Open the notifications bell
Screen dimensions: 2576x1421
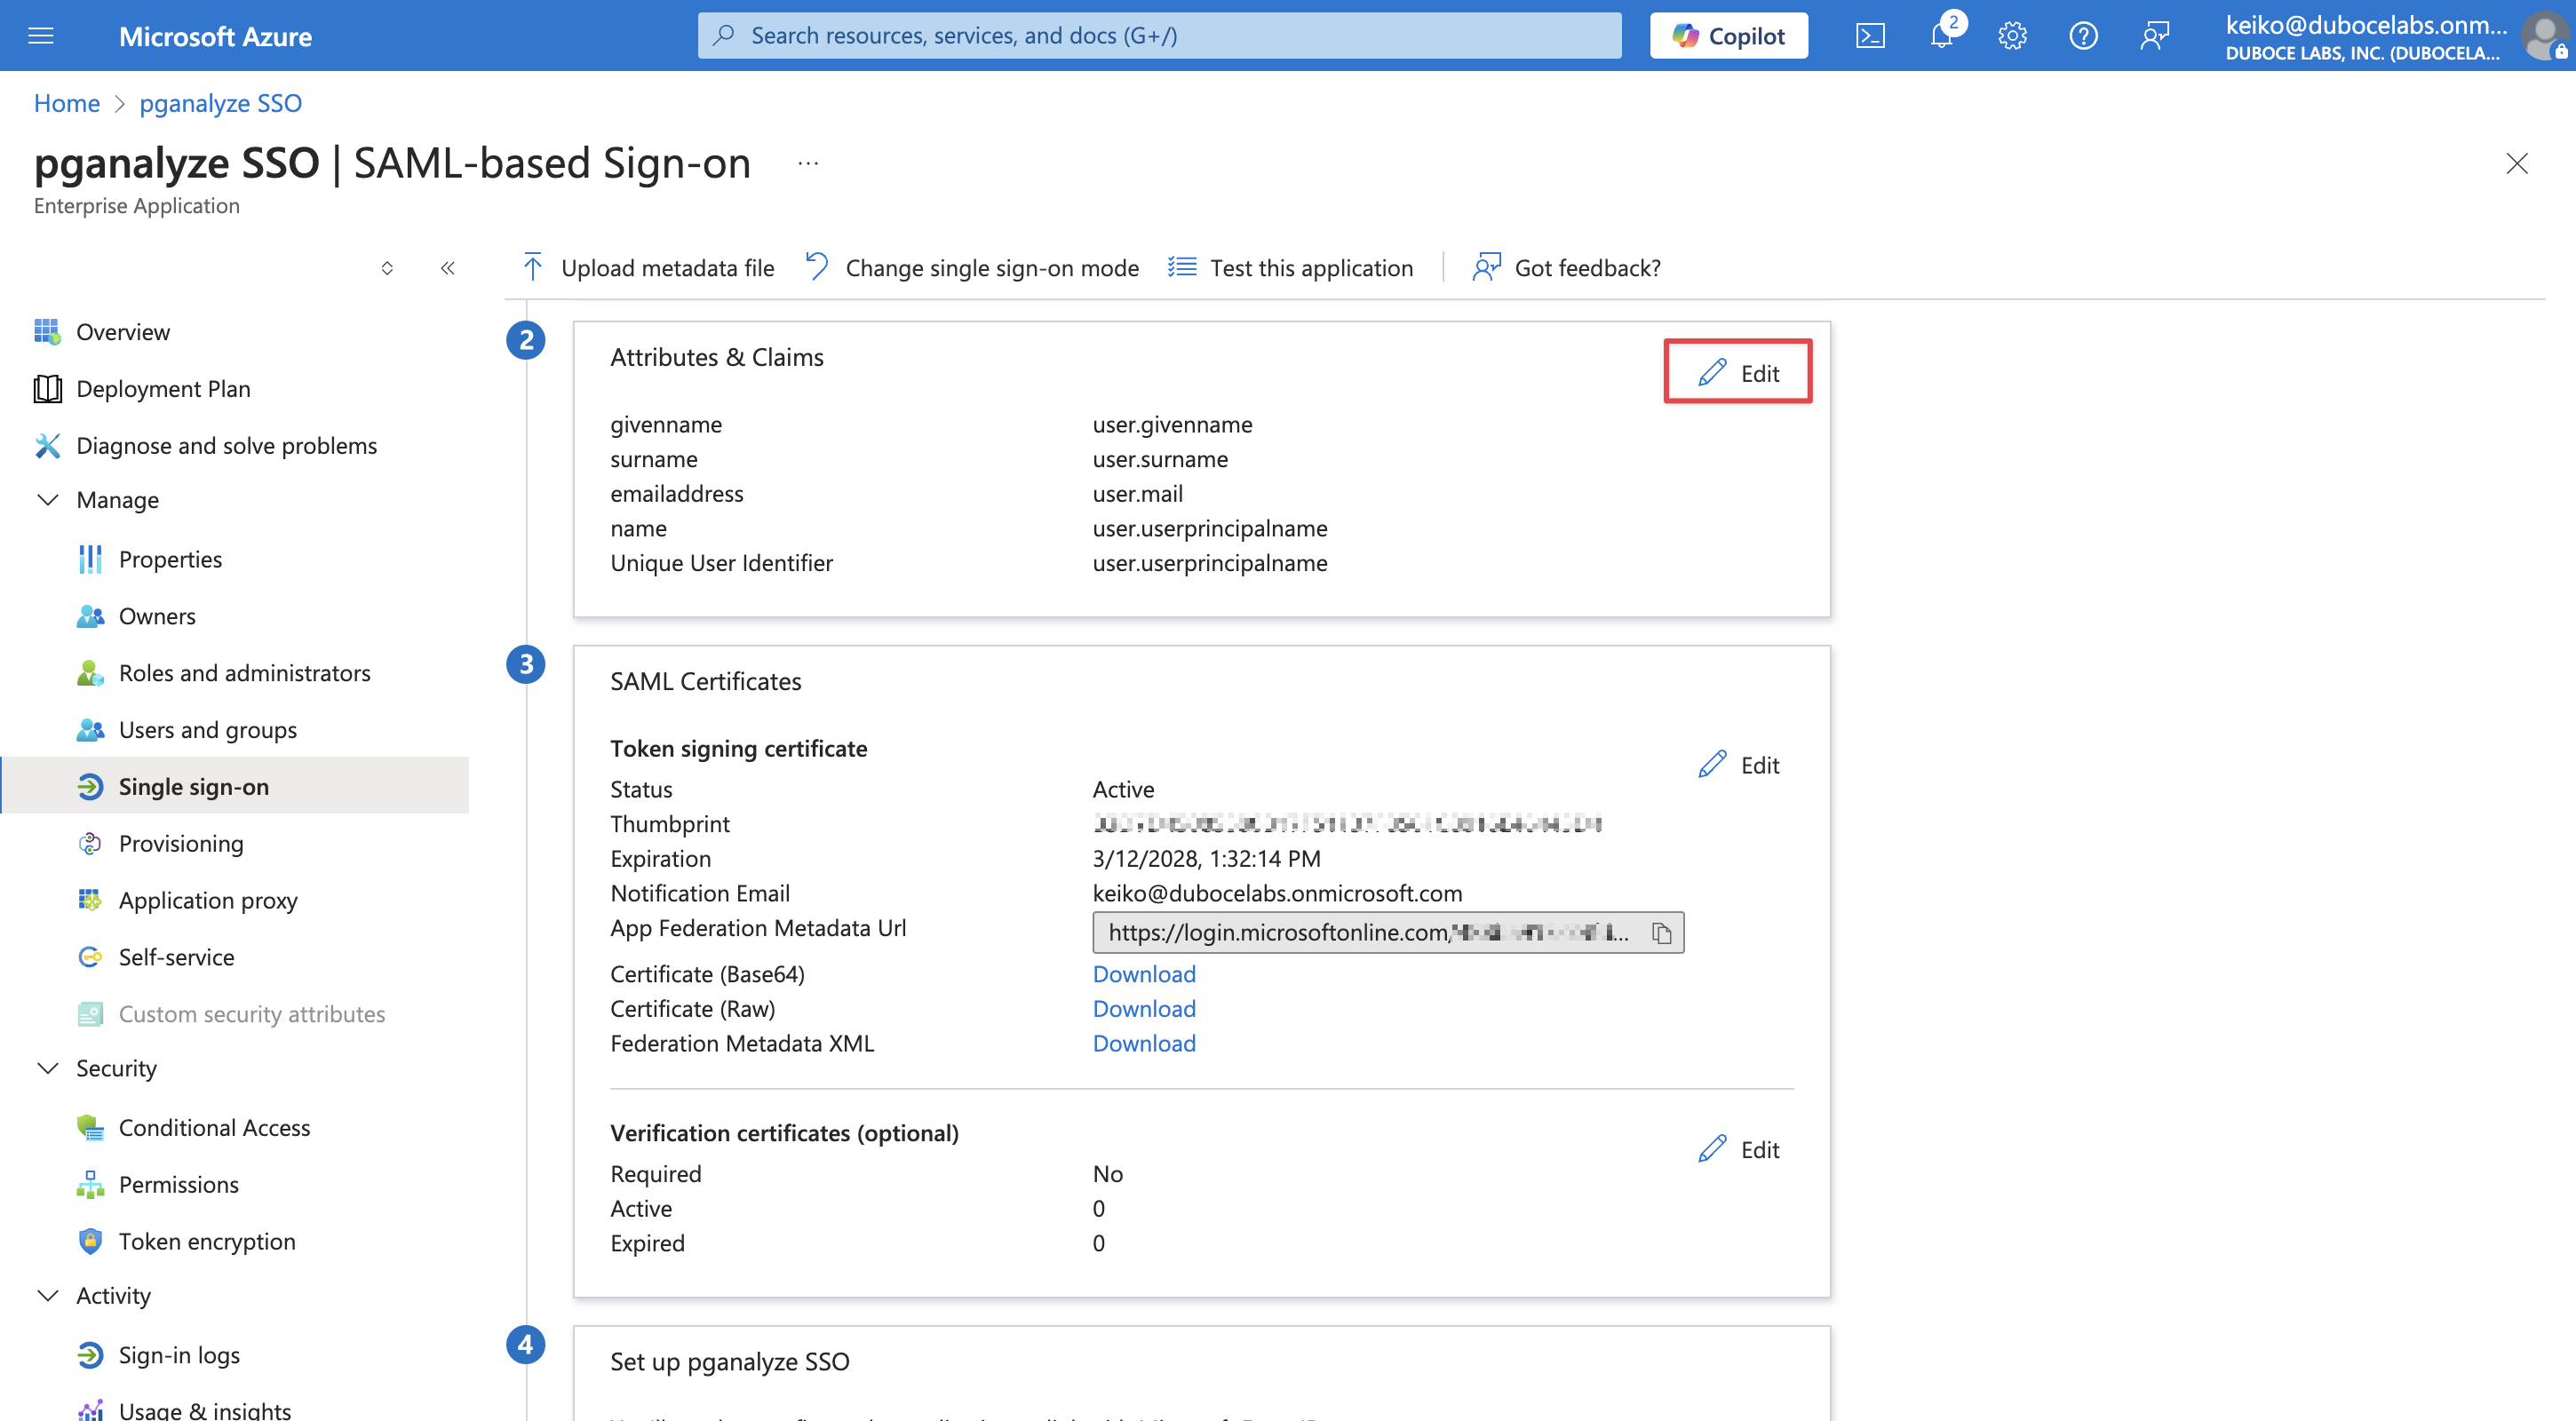pos(1942,36)
